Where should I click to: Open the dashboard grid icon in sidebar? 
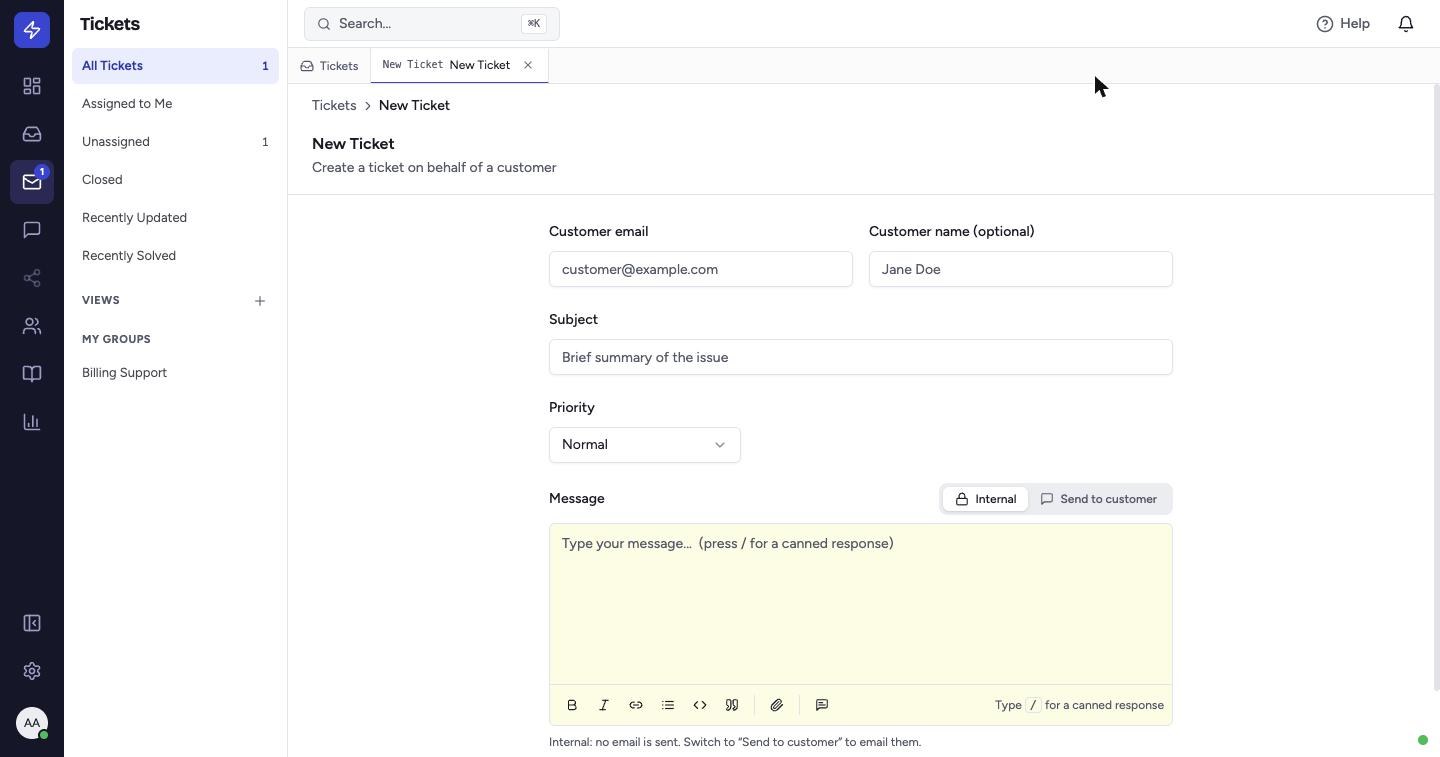click(x=32, y=86)
